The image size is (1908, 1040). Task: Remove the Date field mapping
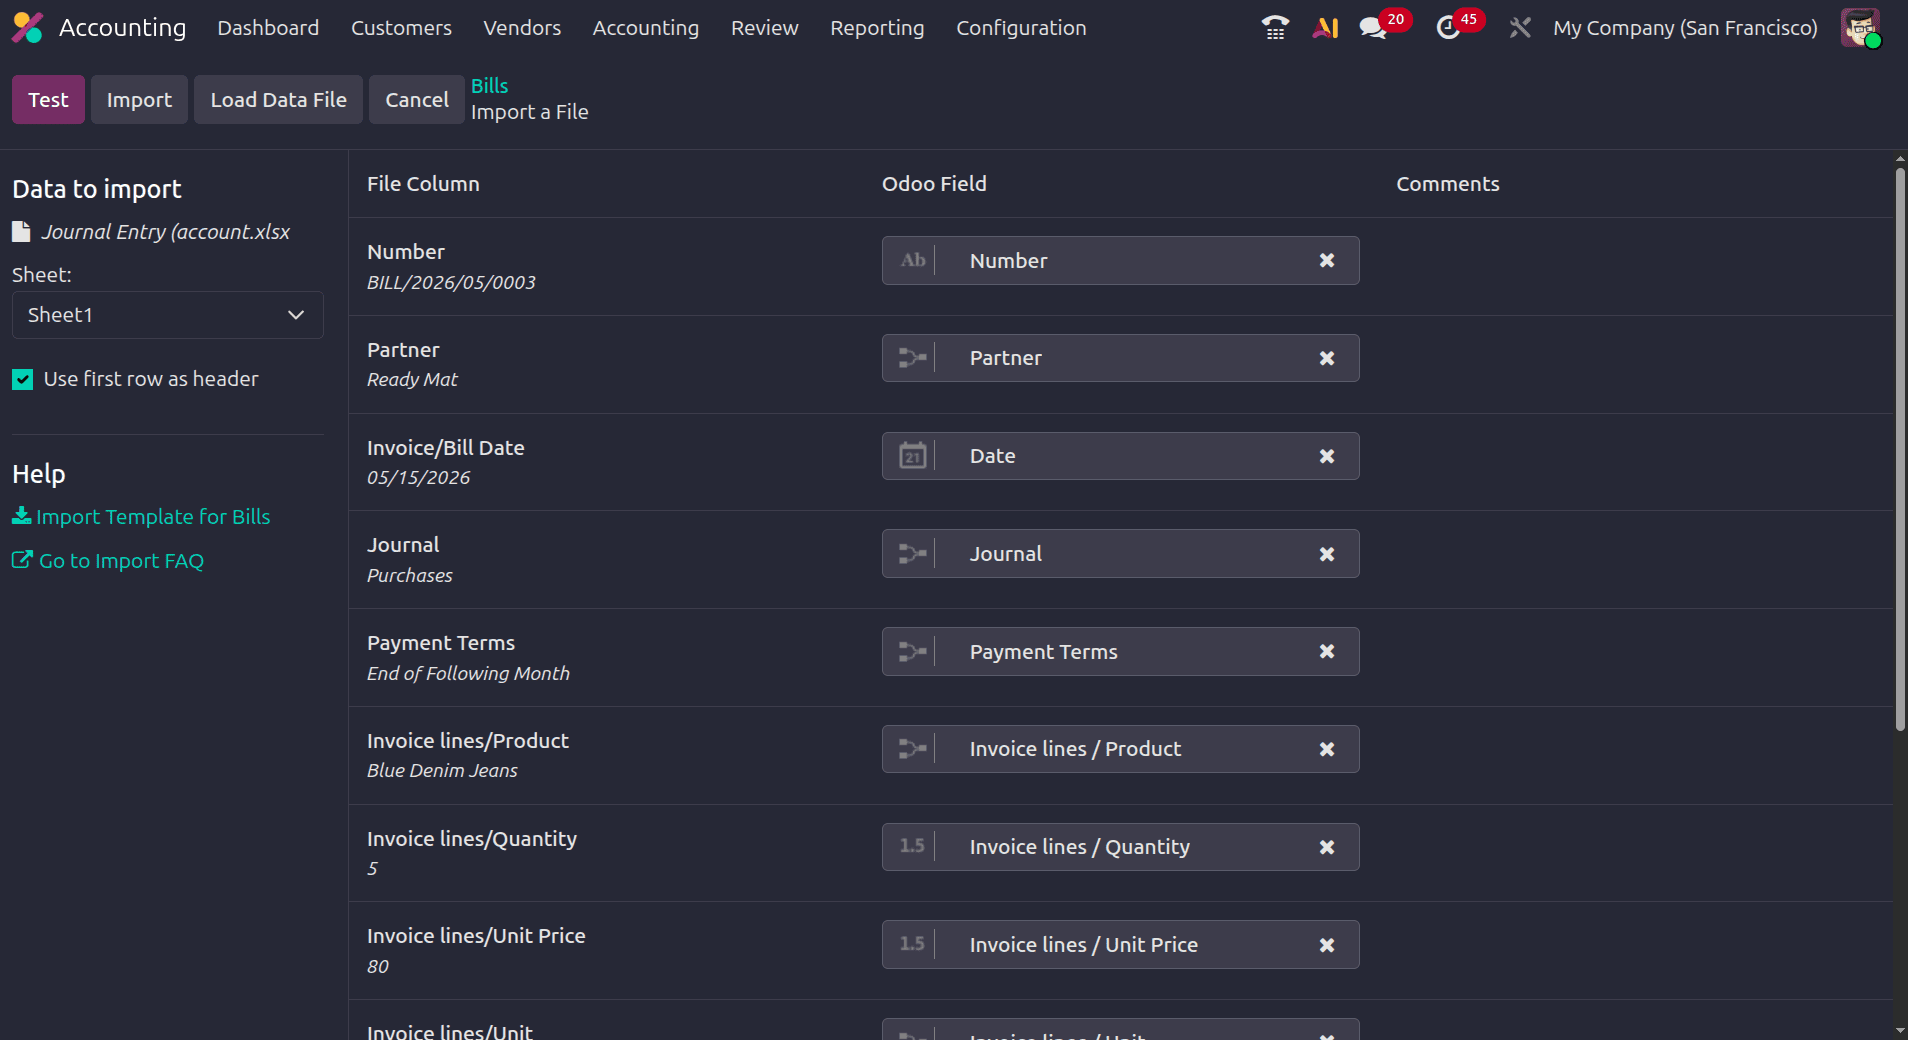1327,456
